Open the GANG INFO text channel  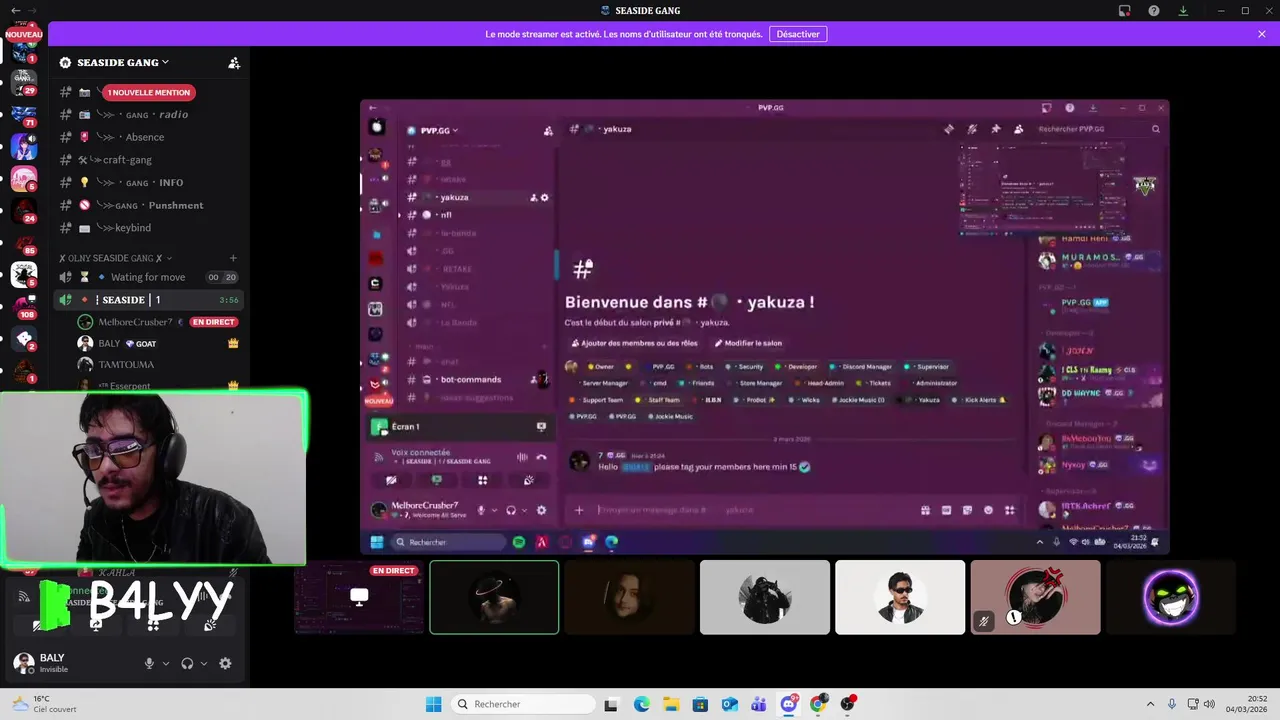click(150, 183)
